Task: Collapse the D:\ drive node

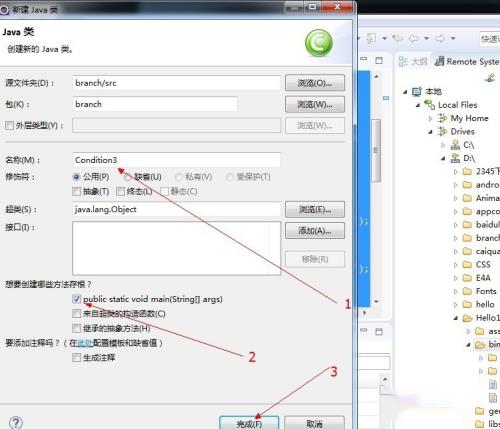Action: point(443,158)
